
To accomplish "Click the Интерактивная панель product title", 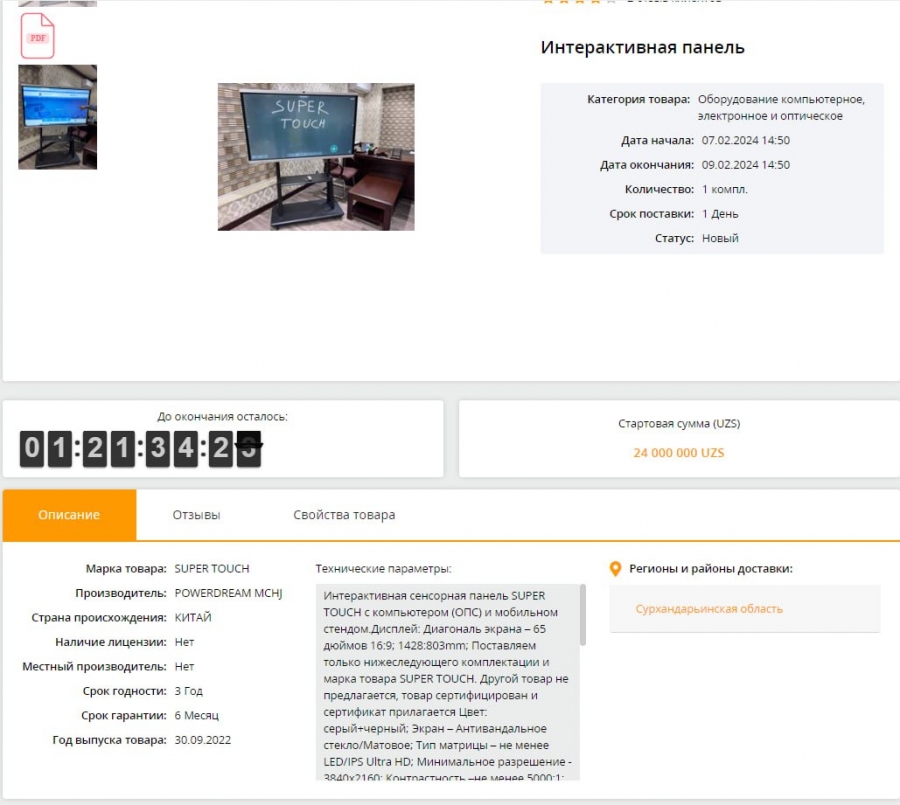I will [x=642, y=47].
